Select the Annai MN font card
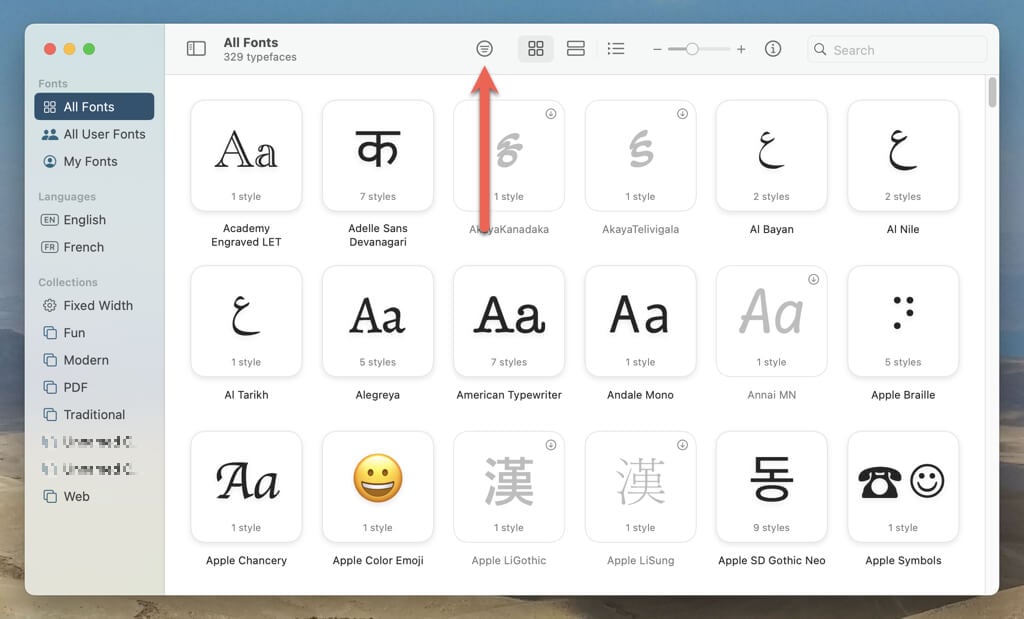1024x619 pixels. 771,321
